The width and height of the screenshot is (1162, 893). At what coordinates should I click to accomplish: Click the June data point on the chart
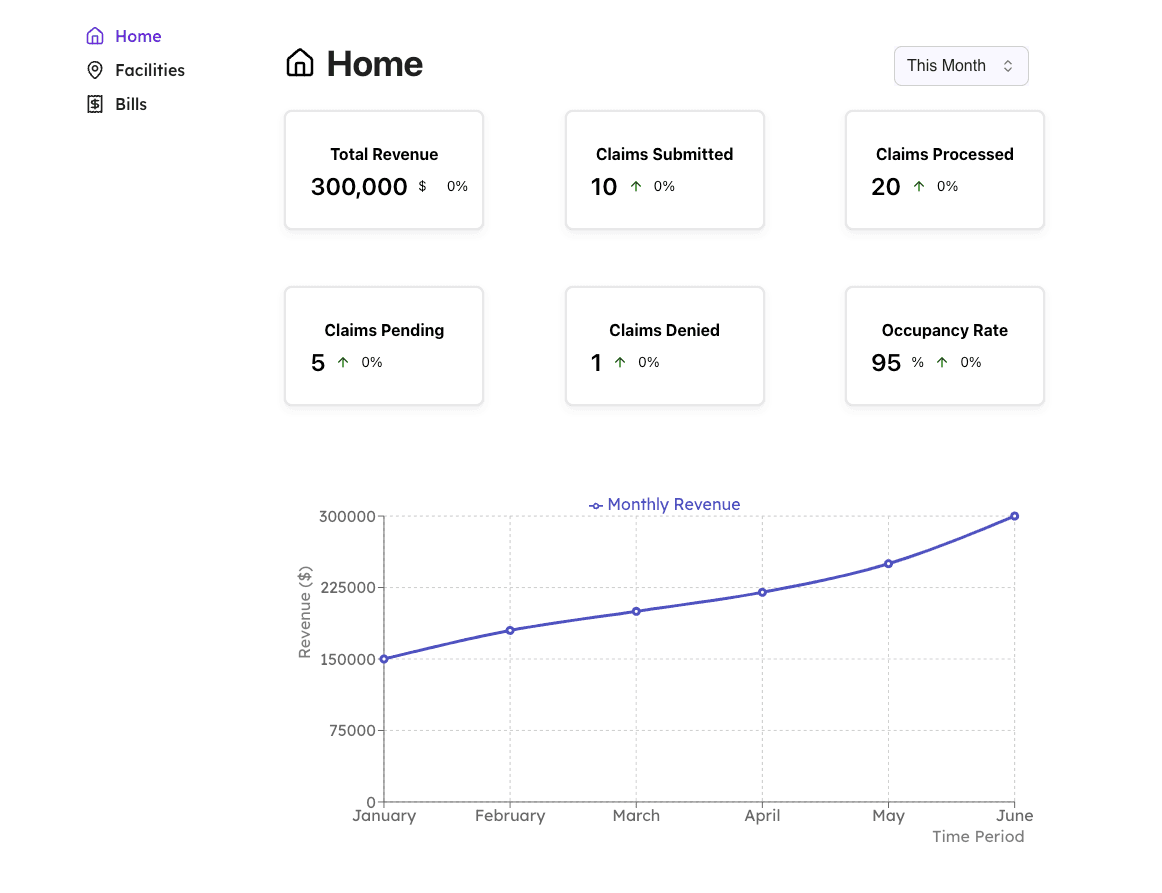point(1014,516)
